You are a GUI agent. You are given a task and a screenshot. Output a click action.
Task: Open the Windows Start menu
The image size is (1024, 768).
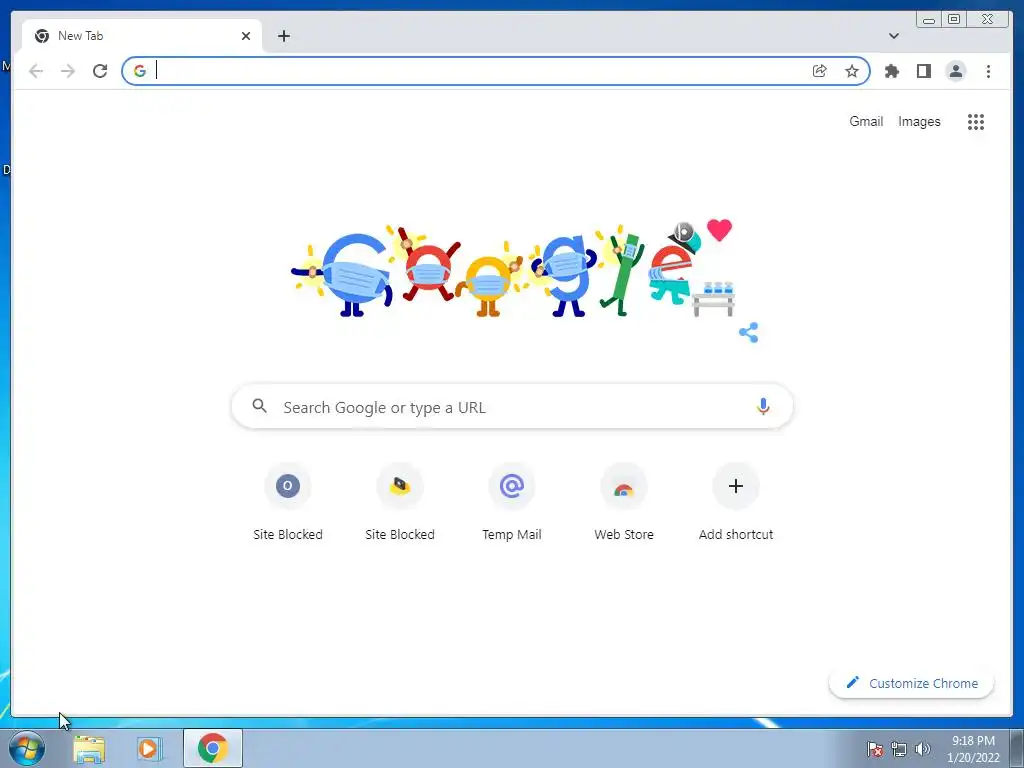point(27,748)
